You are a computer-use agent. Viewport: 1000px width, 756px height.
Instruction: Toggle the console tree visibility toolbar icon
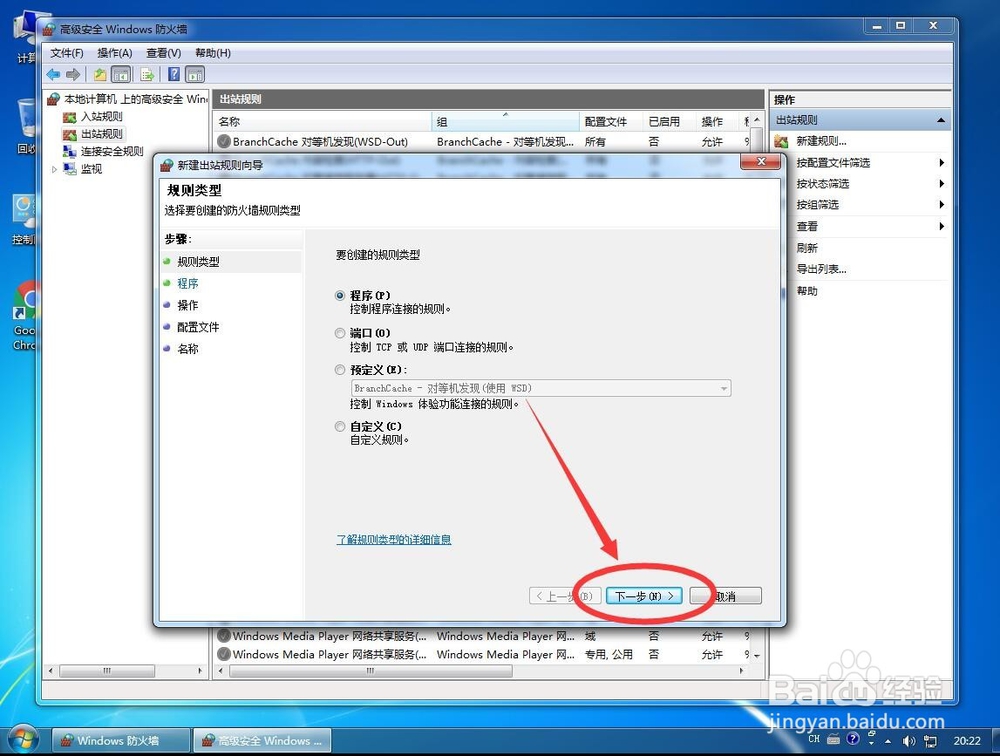pos(120,74)
